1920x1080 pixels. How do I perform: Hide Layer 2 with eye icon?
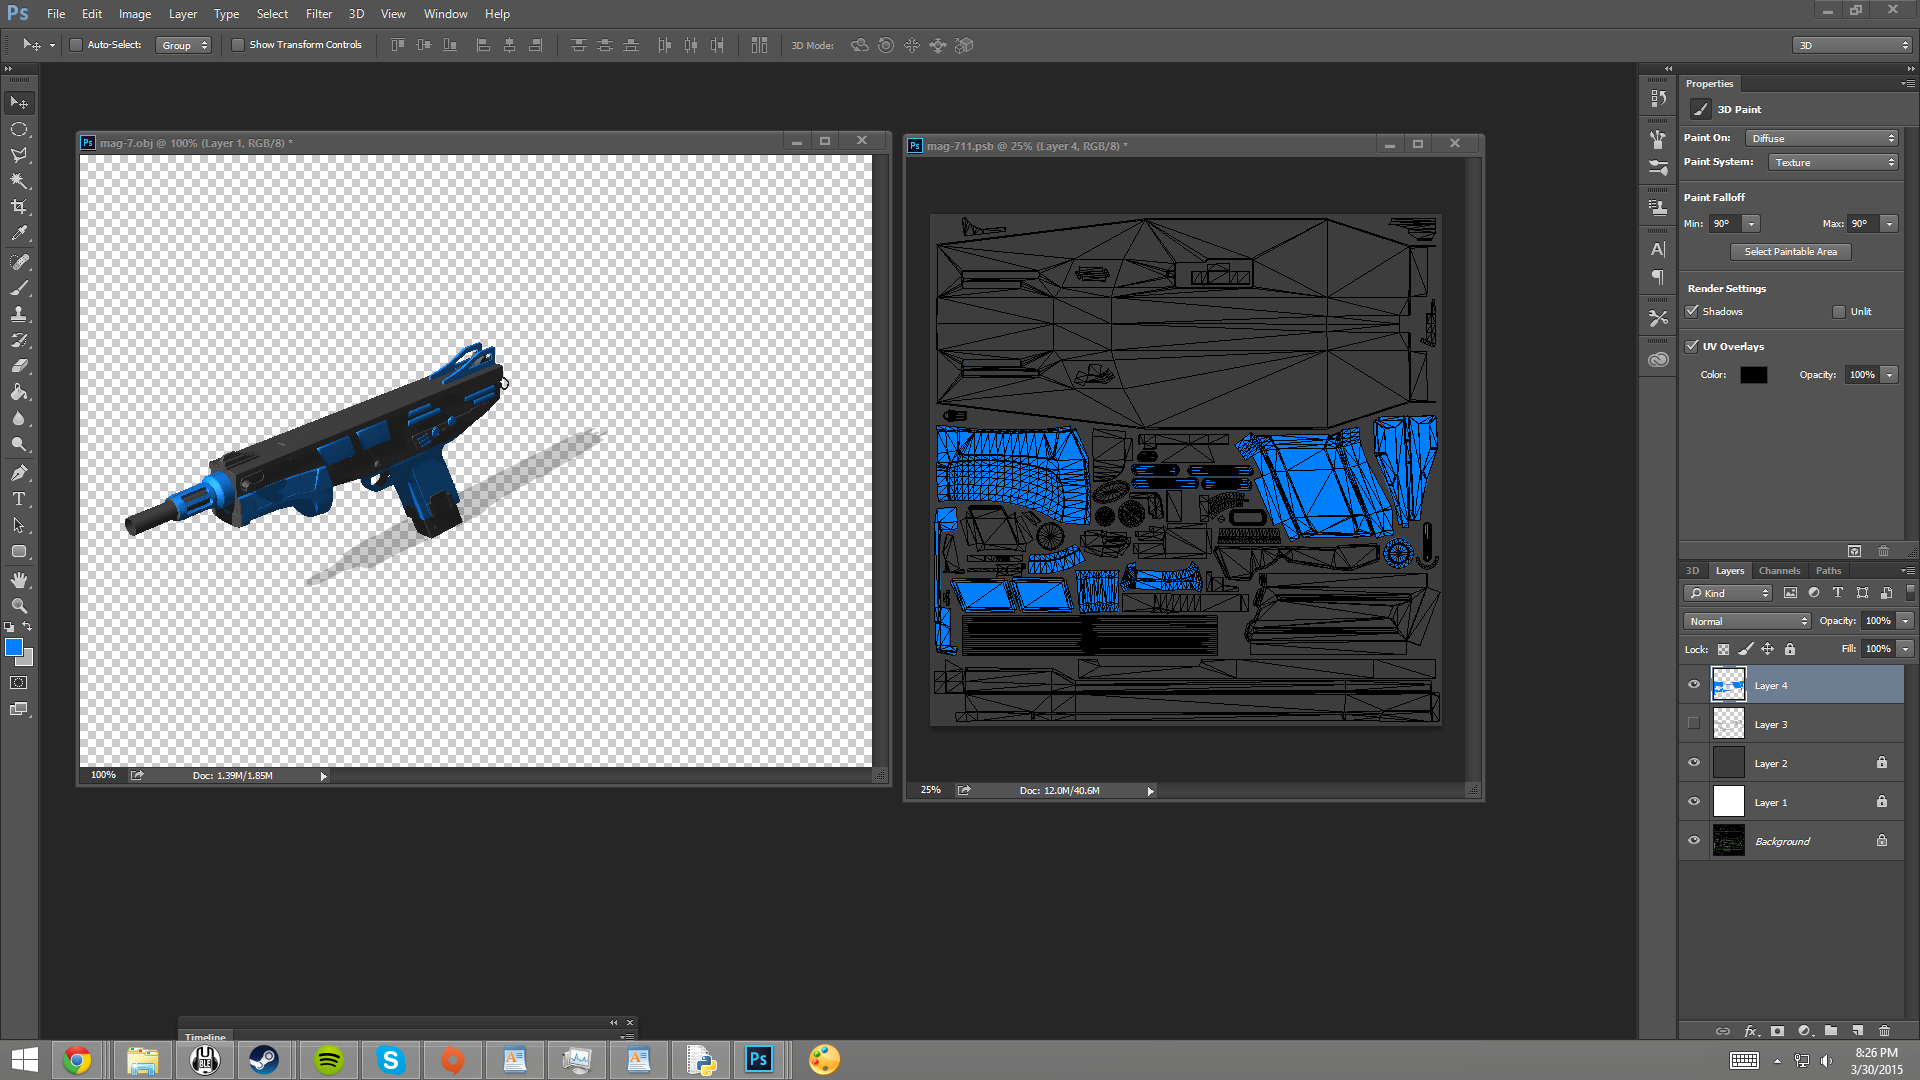pyautogui.click(x=1694, y=763)
